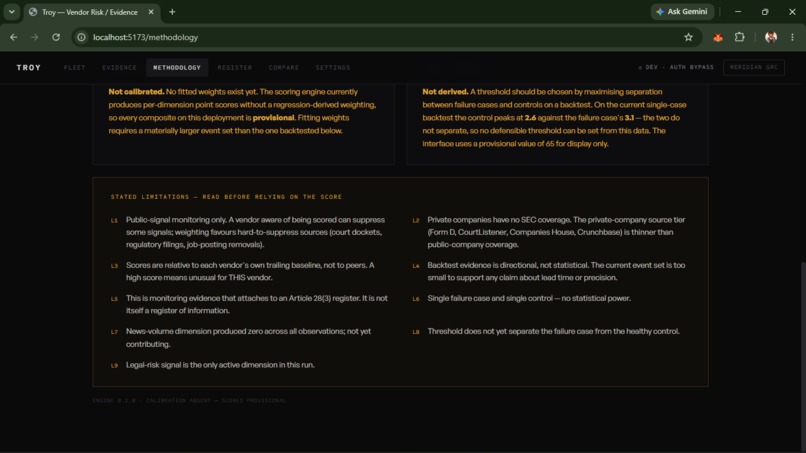Open the Register nav item
The image size is (806, 453).
point(235,67)
